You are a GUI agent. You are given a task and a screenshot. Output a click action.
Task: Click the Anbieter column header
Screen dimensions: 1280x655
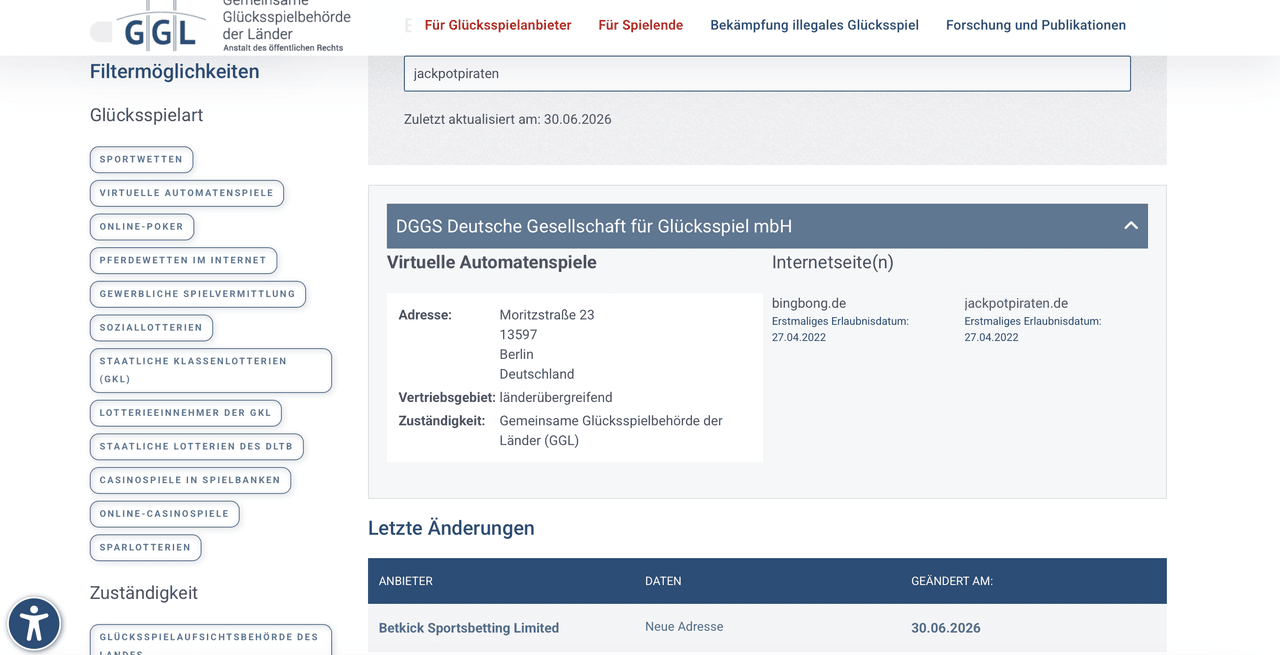[x=405, y=581]
